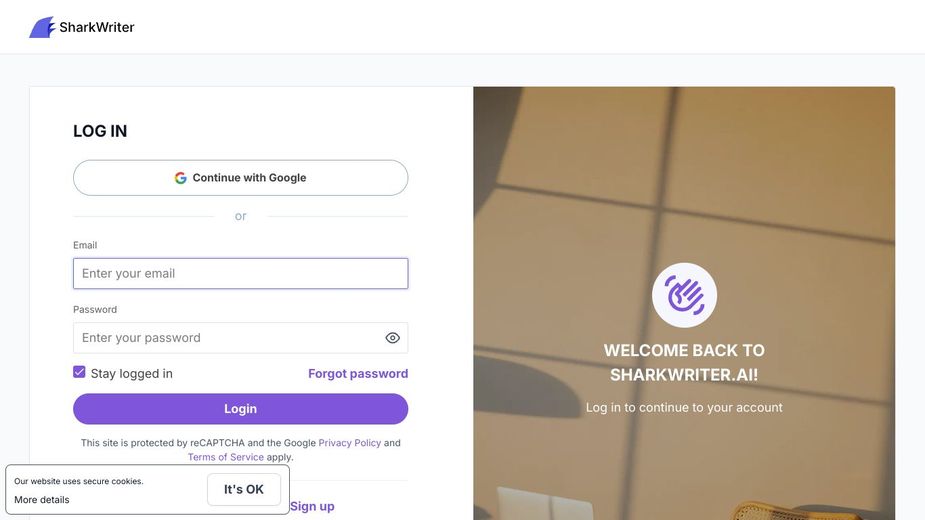Show password using the eye icon
Viewport: 925px width, 520px height.
point(392,338)
